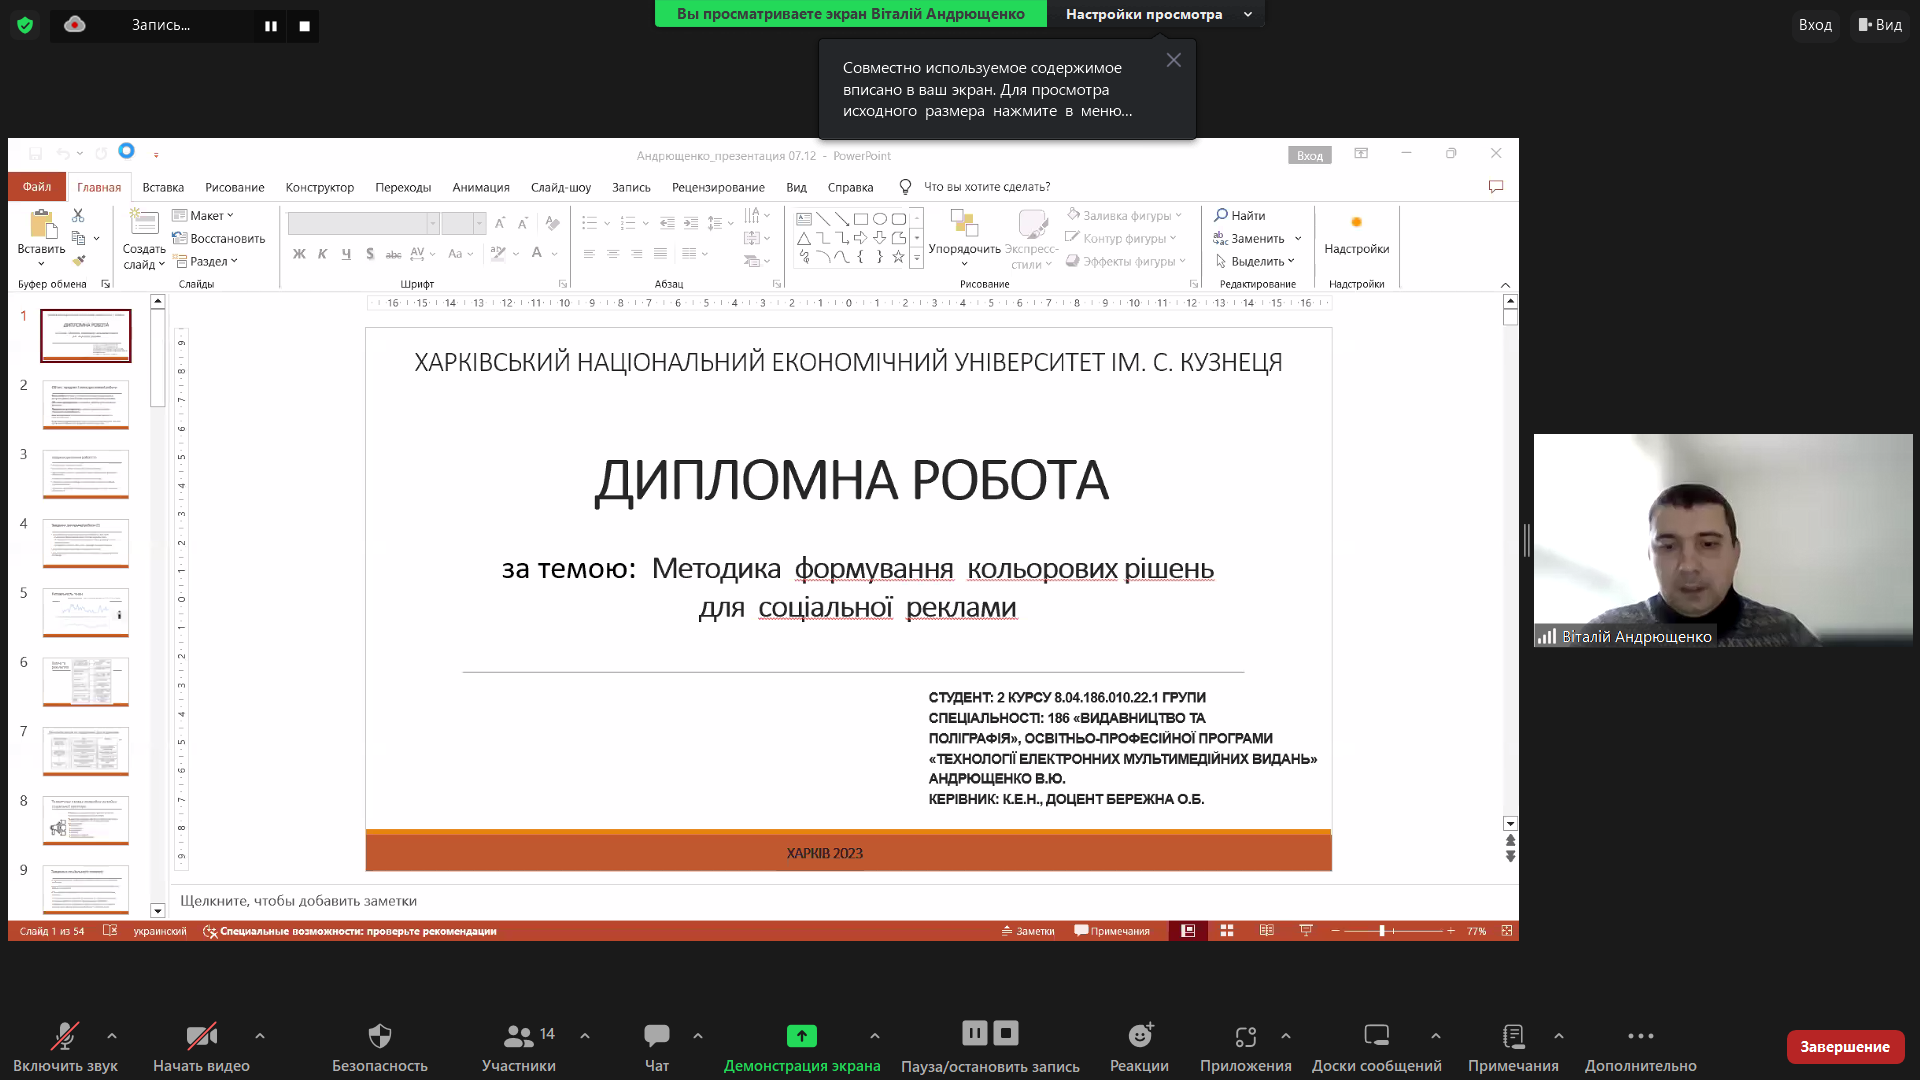Click the Найти search button
Screen dimensions: 1920x1080
1240,215
